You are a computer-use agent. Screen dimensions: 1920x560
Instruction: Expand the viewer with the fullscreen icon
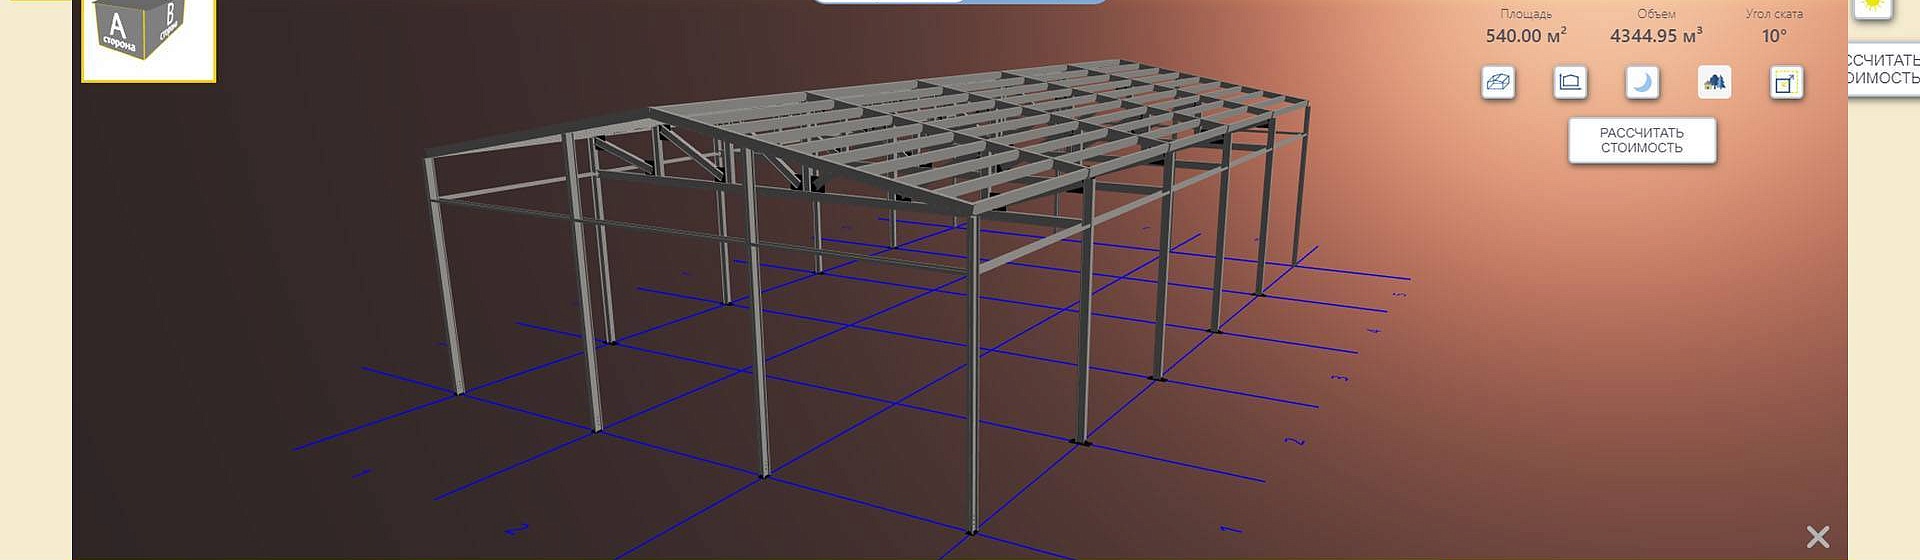point(1786,82)
